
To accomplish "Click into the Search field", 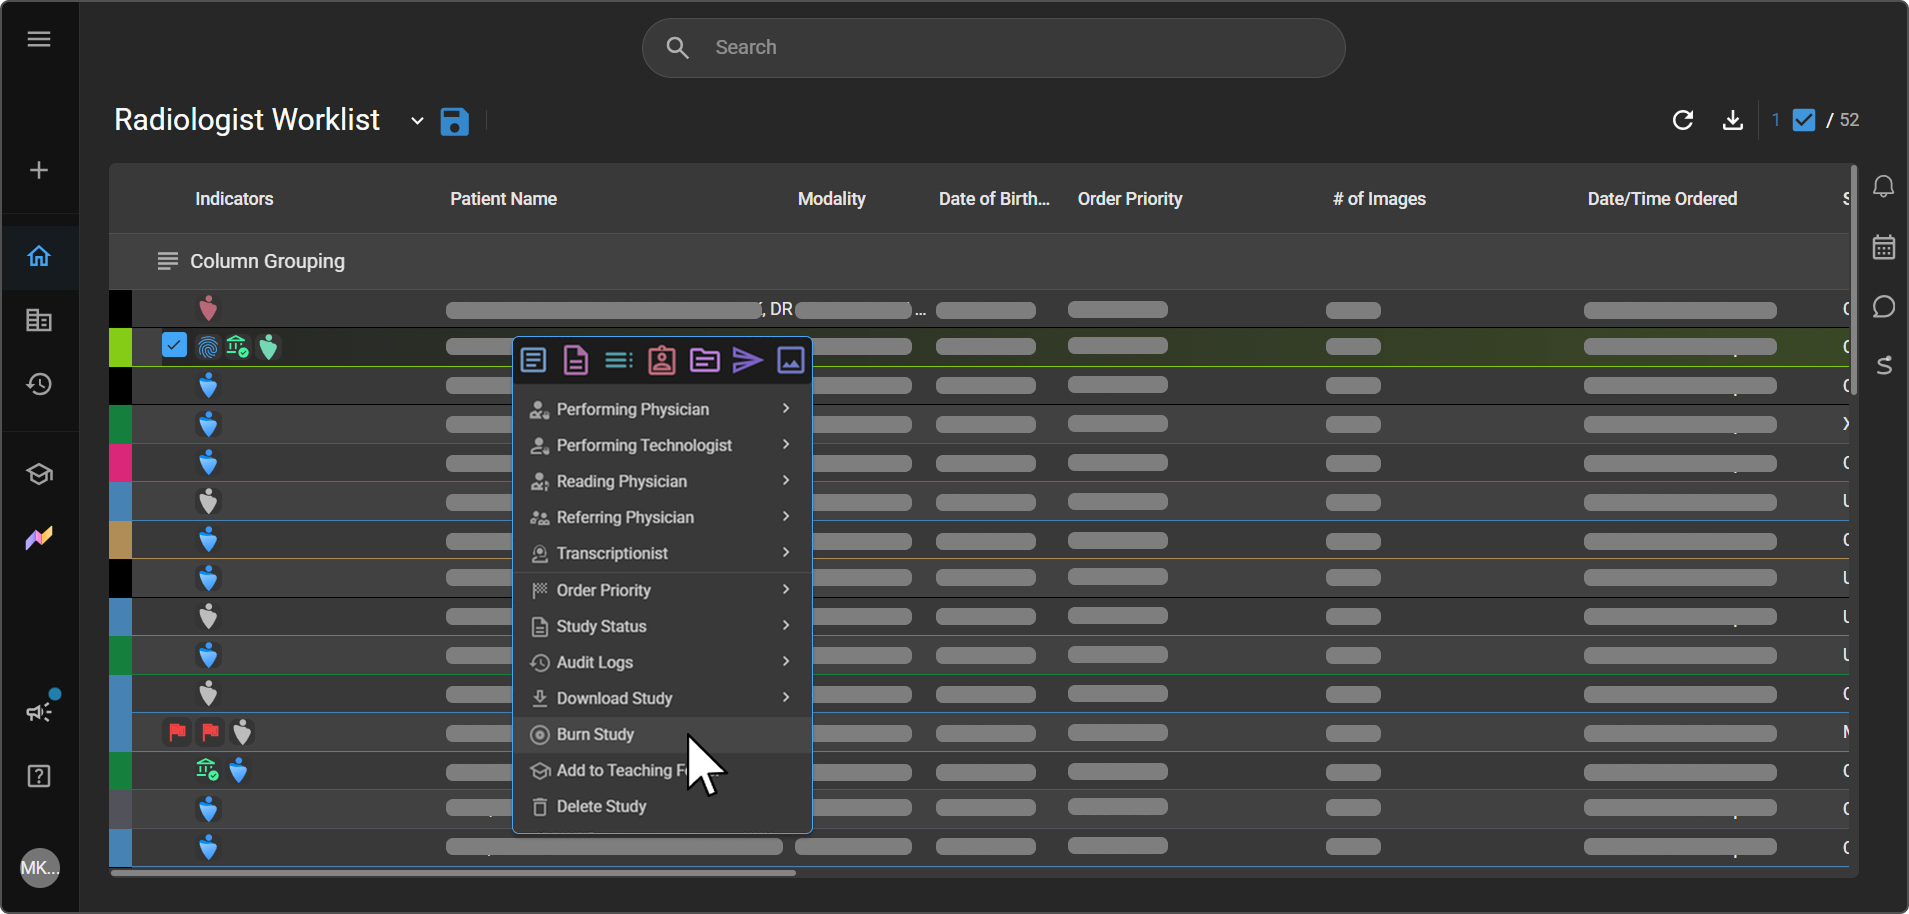I will [x=993, y=48].
